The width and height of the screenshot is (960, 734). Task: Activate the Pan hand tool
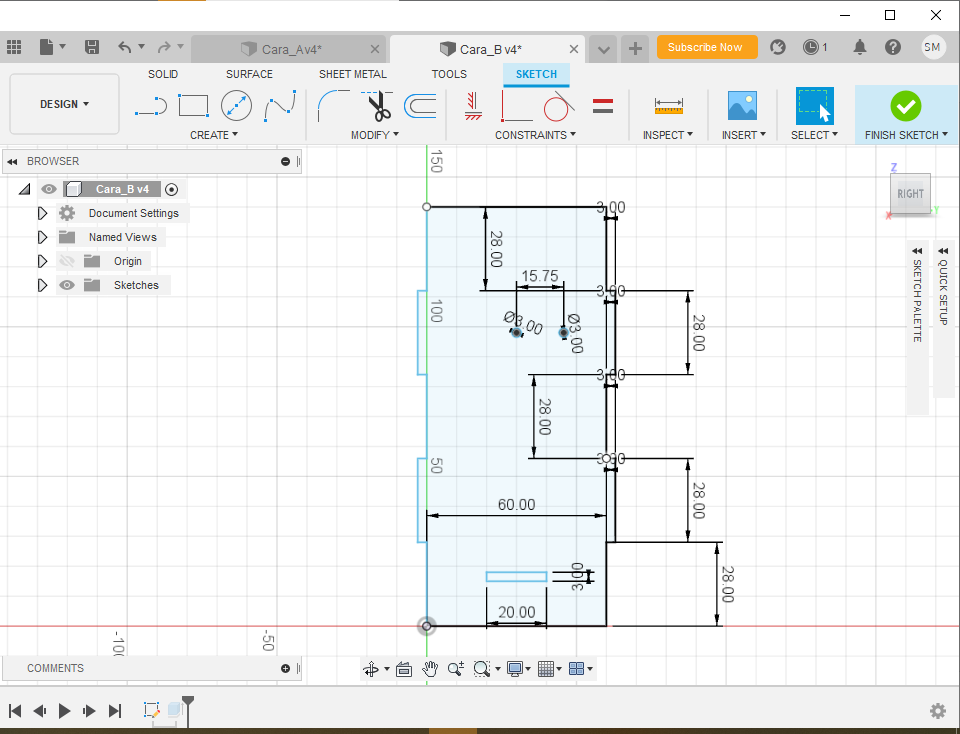click(x=430, y=669)
